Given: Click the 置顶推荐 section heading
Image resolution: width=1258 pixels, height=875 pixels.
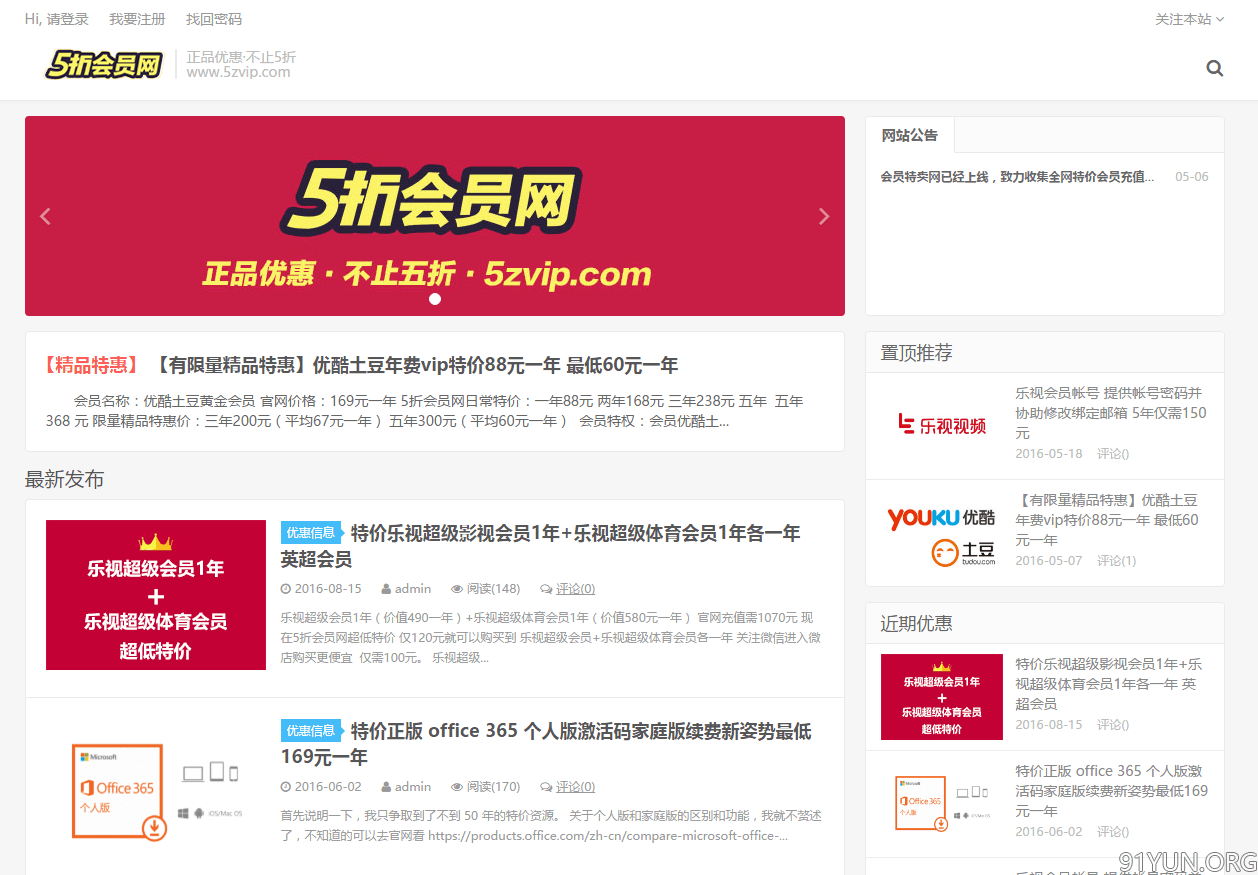Looking at the screenshot, I should (x=916, y=353).
